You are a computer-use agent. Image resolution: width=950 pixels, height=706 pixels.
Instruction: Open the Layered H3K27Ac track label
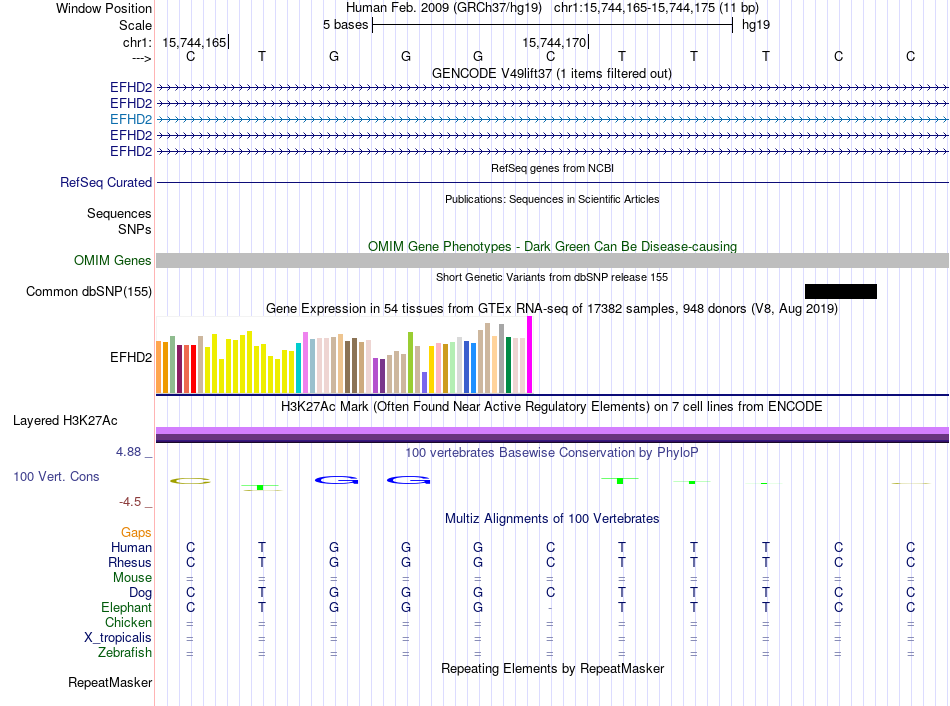click(x=65, y=421)
